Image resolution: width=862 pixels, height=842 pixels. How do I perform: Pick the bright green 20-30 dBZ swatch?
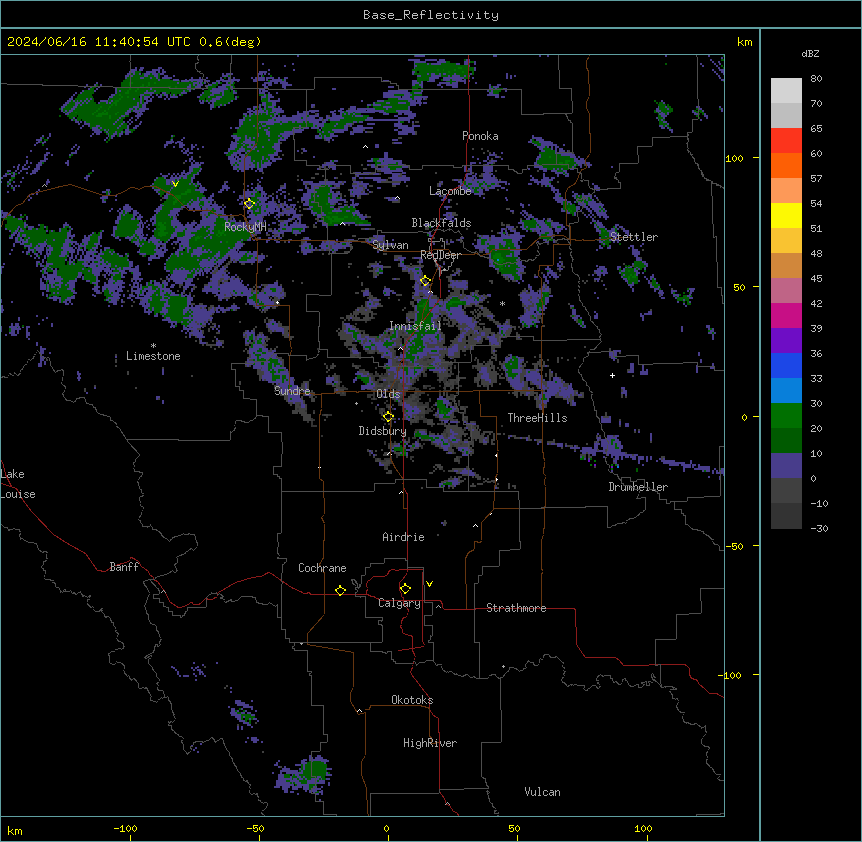tap(786, 416)
